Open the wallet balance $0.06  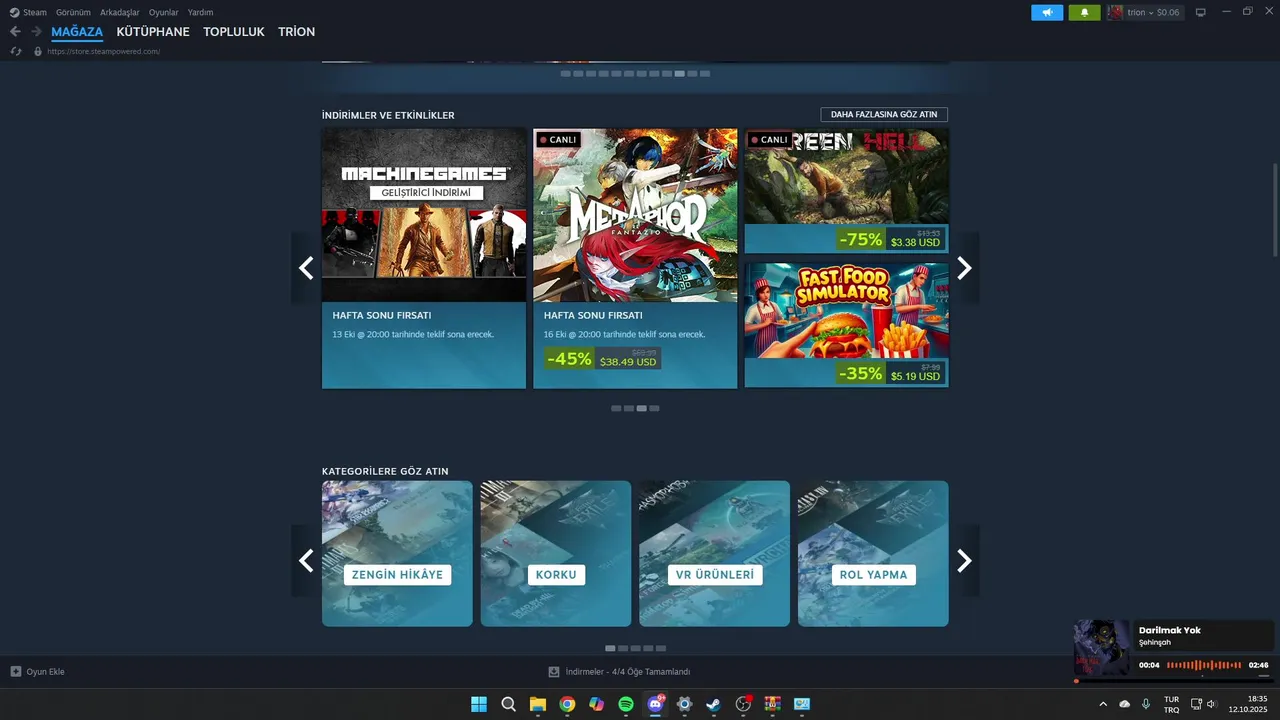[1168, 13]
